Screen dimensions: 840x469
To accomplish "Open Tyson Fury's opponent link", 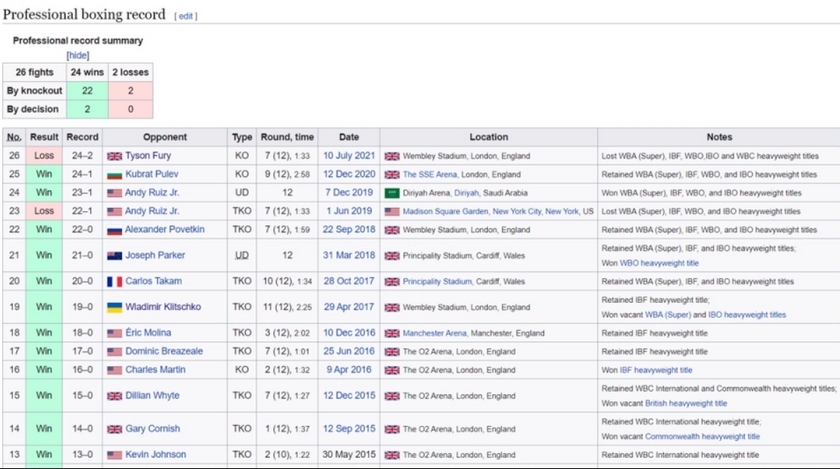I will (148, 155).
